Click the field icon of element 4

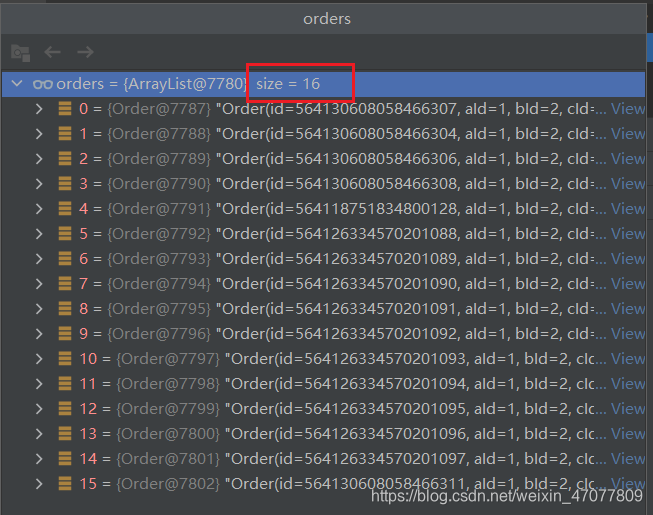point(65,209)
